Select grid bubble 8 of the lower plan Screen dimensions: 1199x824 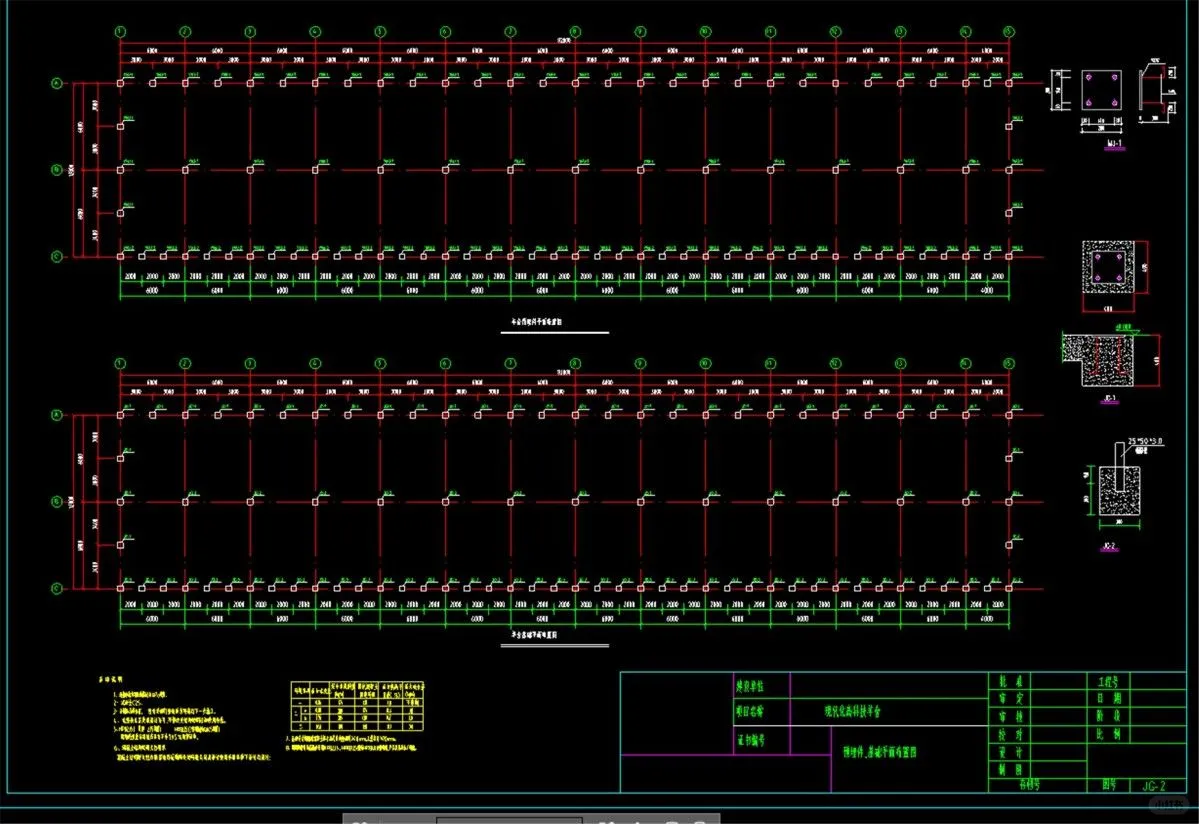[575, 364]
